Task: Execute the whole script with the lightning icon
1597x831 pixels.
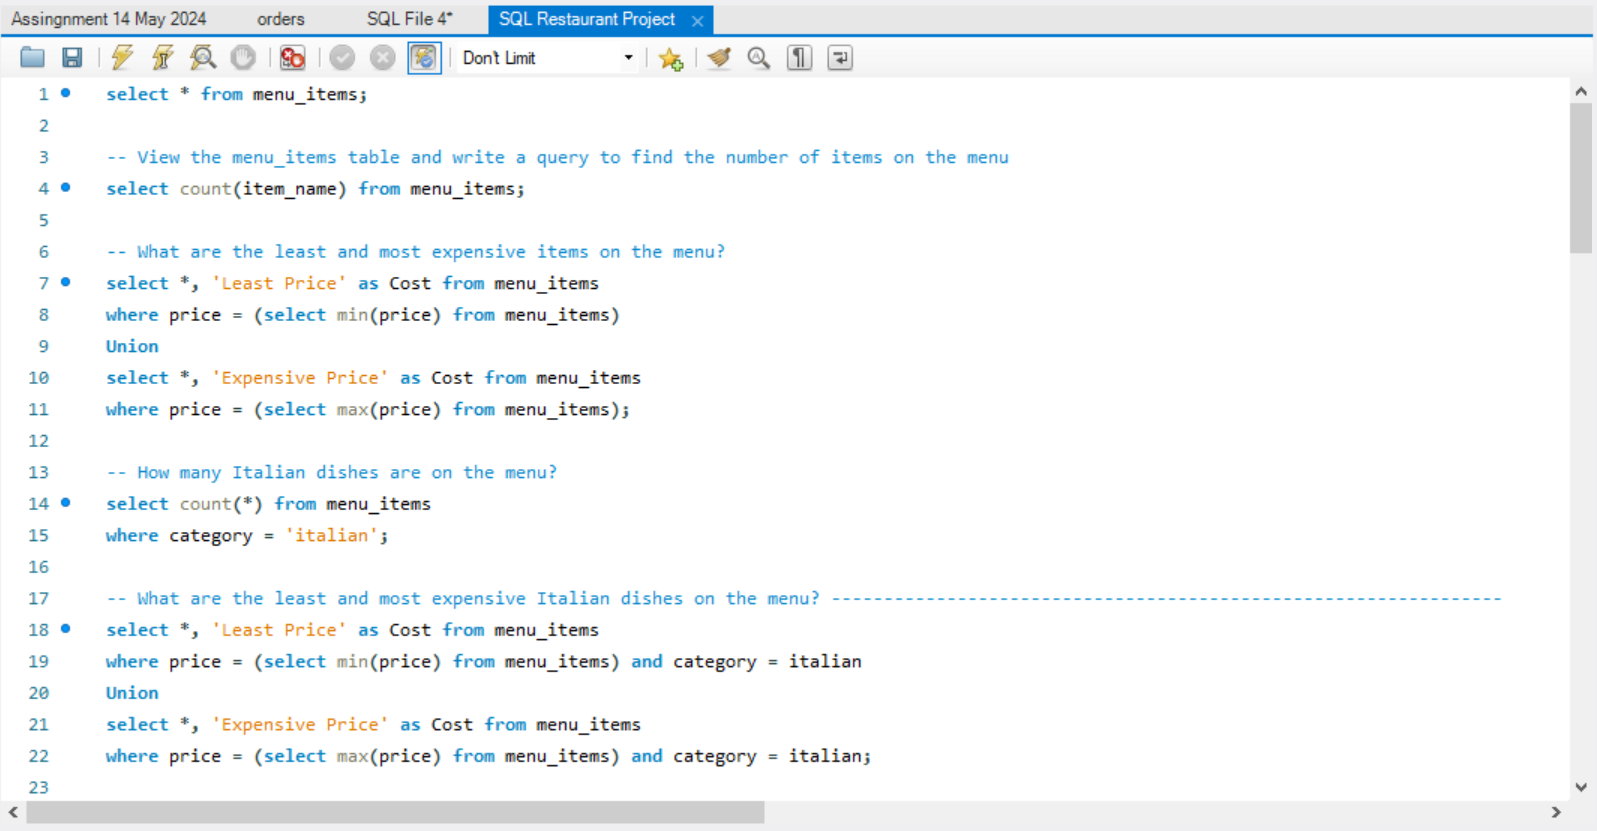Action: pos(122,58)
